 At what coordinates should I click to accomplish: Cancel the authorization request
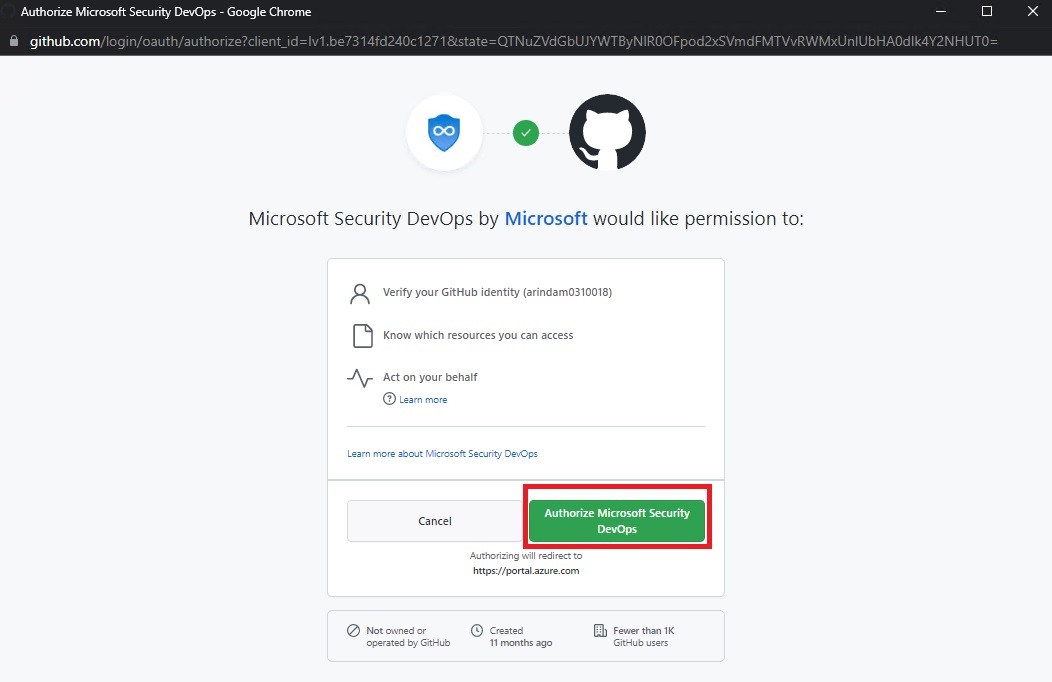(x=435, y=521)
